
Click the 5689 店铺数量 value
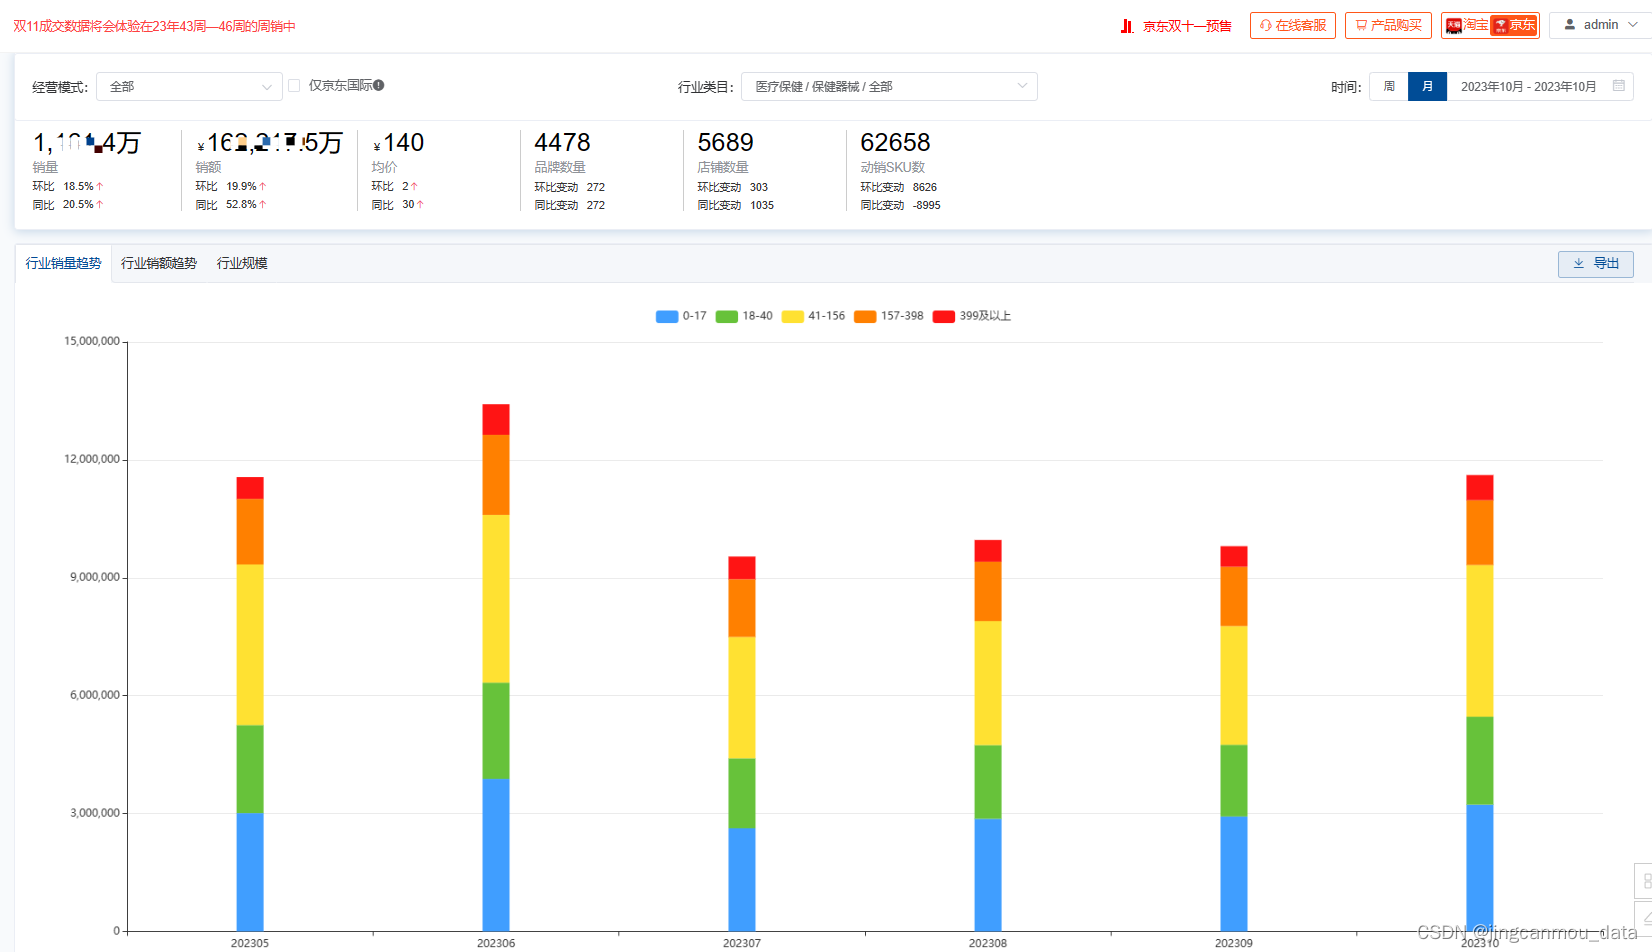pos(725,143)
